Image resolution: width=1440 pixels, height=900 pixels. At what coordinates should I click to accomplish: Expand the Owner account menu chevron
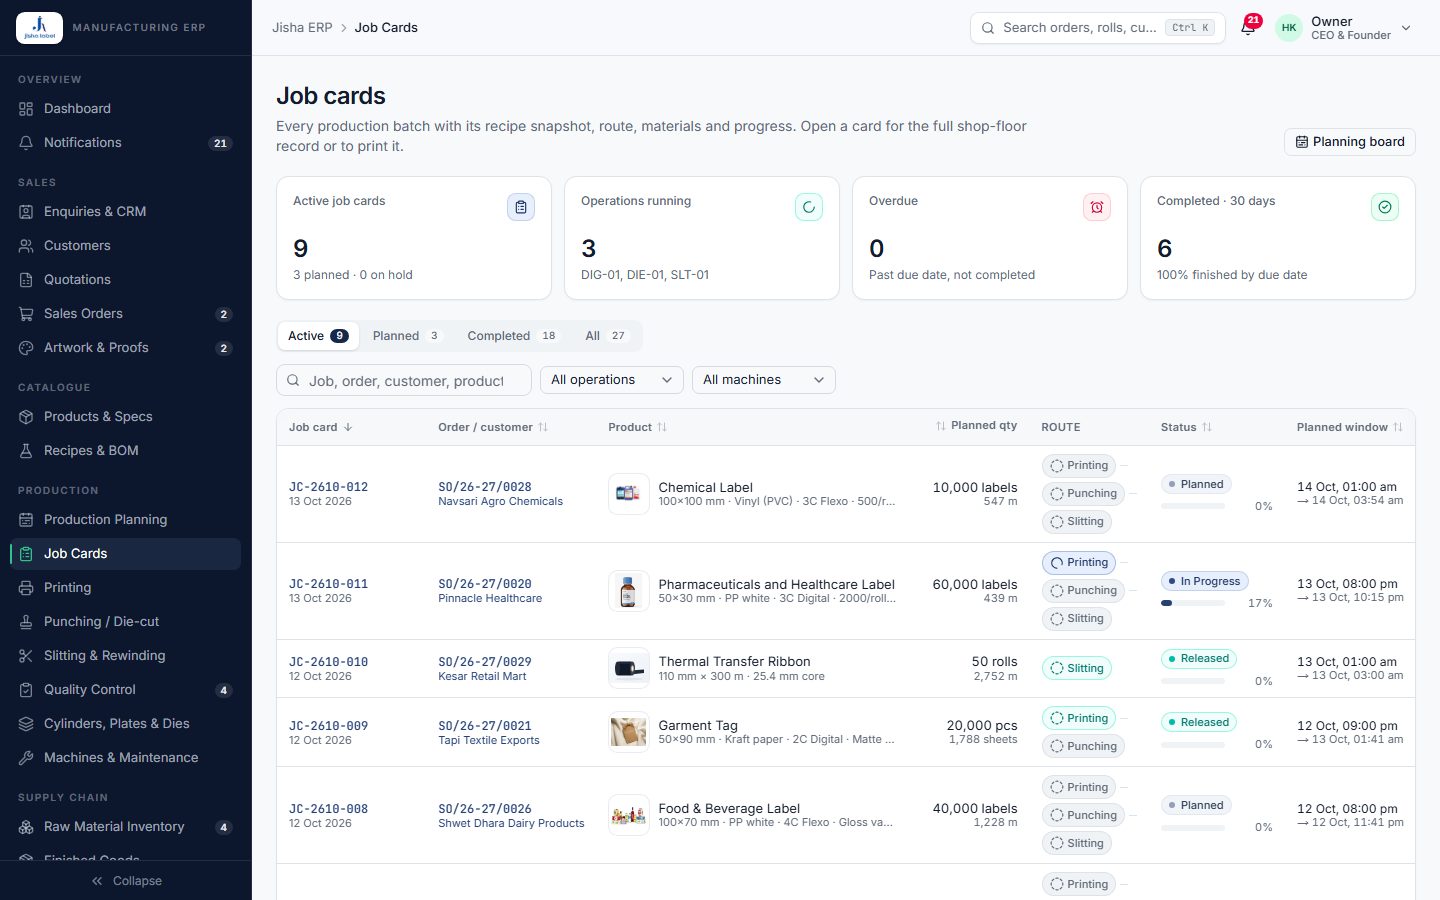click(1406, 28)
